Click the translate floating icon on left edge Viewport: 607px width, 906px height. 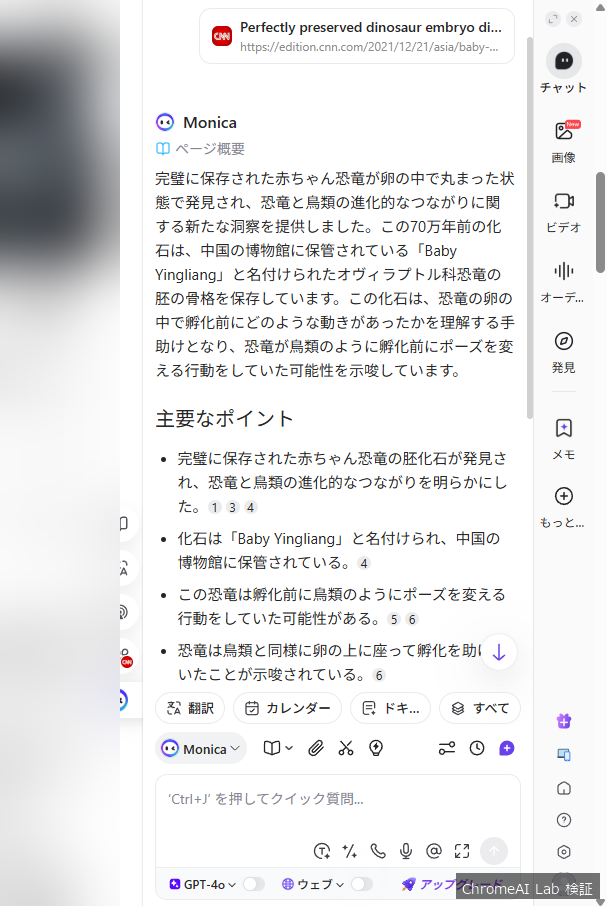coord(124,569)
